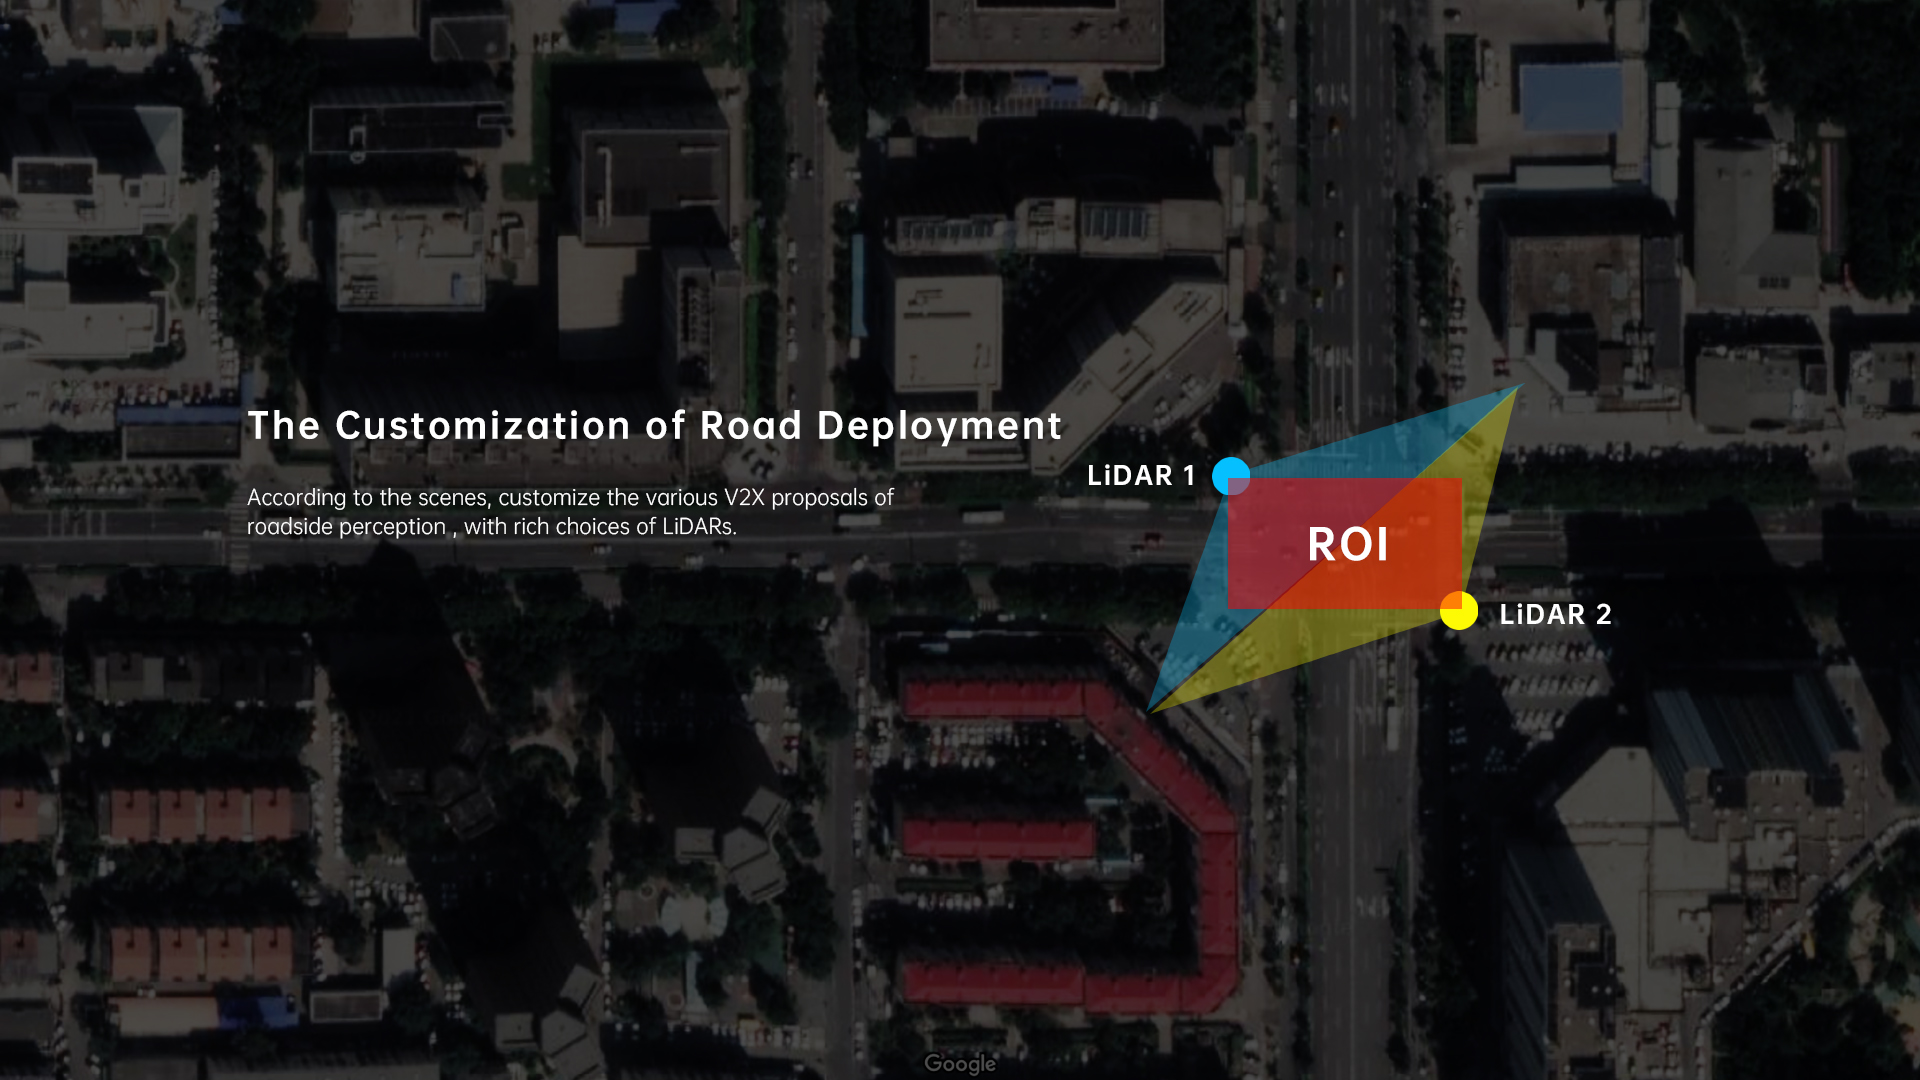Click the 'LiDAR 1' text label

[x=1141, y=476]
